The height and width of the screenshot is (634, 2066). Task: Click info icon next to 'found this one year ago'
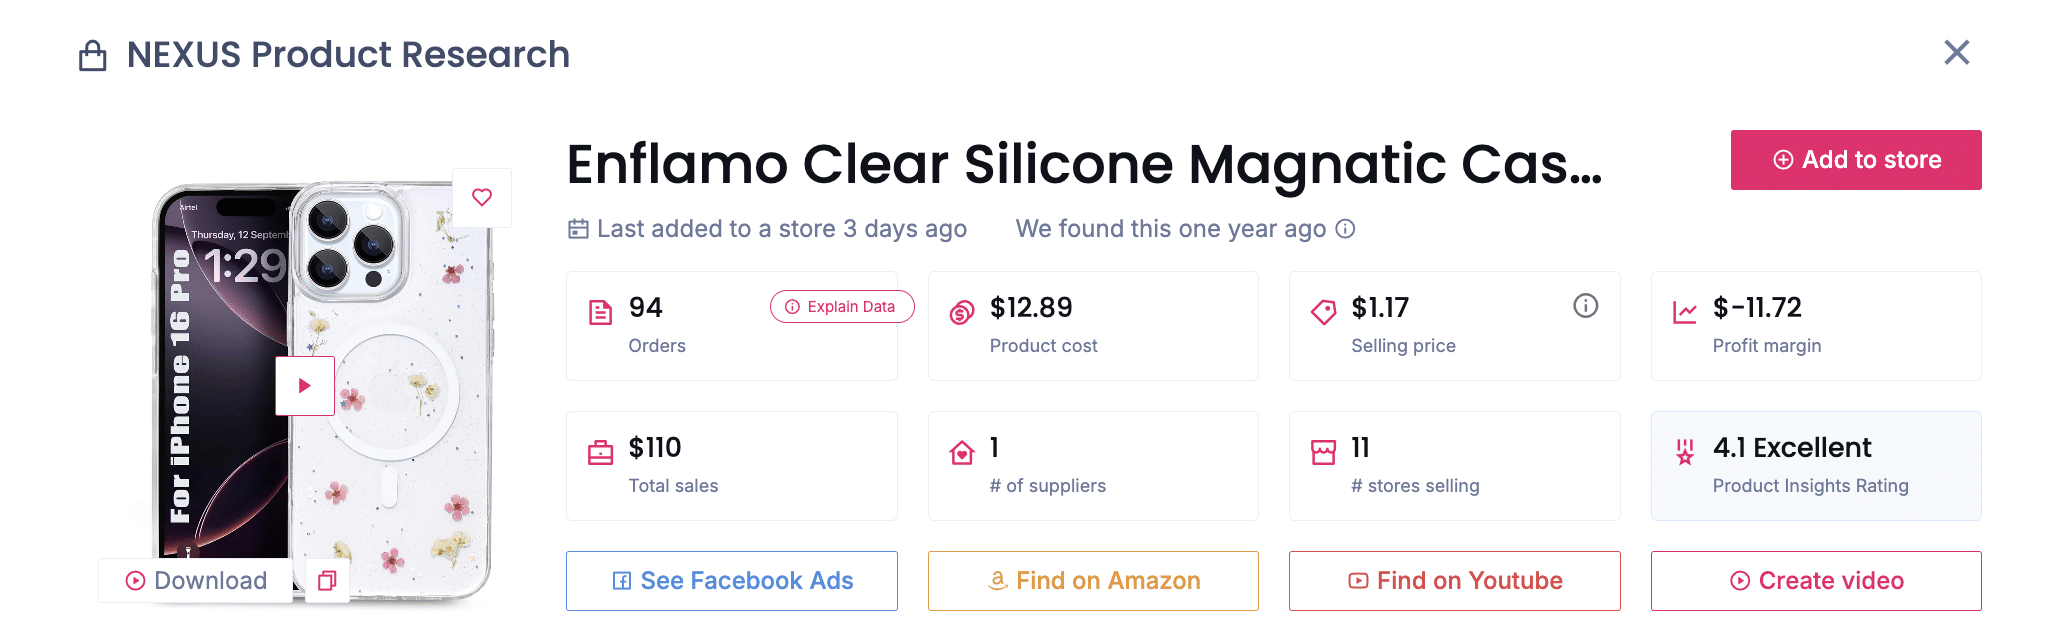click(x=1346, y=229)
